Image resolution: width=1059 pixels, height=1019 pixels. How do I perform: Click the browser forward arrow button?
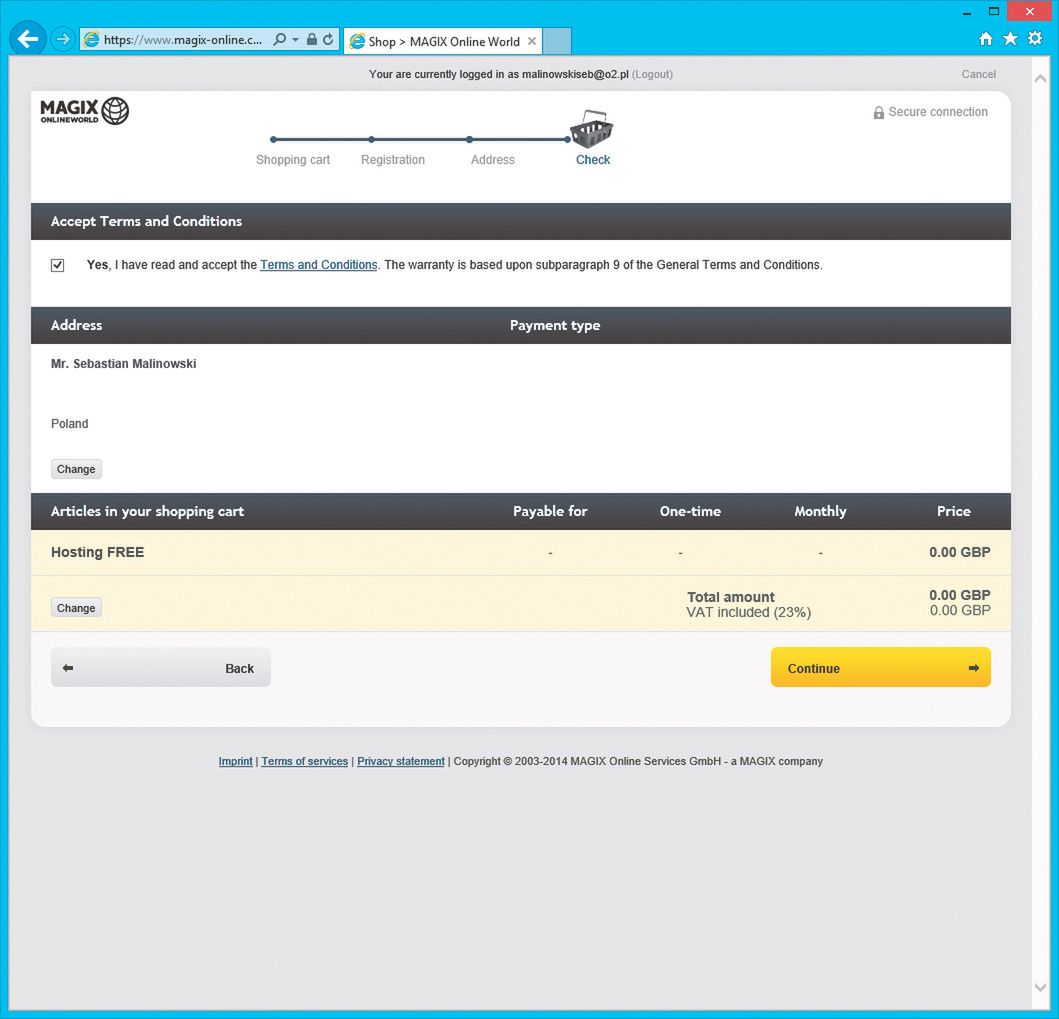62,39
